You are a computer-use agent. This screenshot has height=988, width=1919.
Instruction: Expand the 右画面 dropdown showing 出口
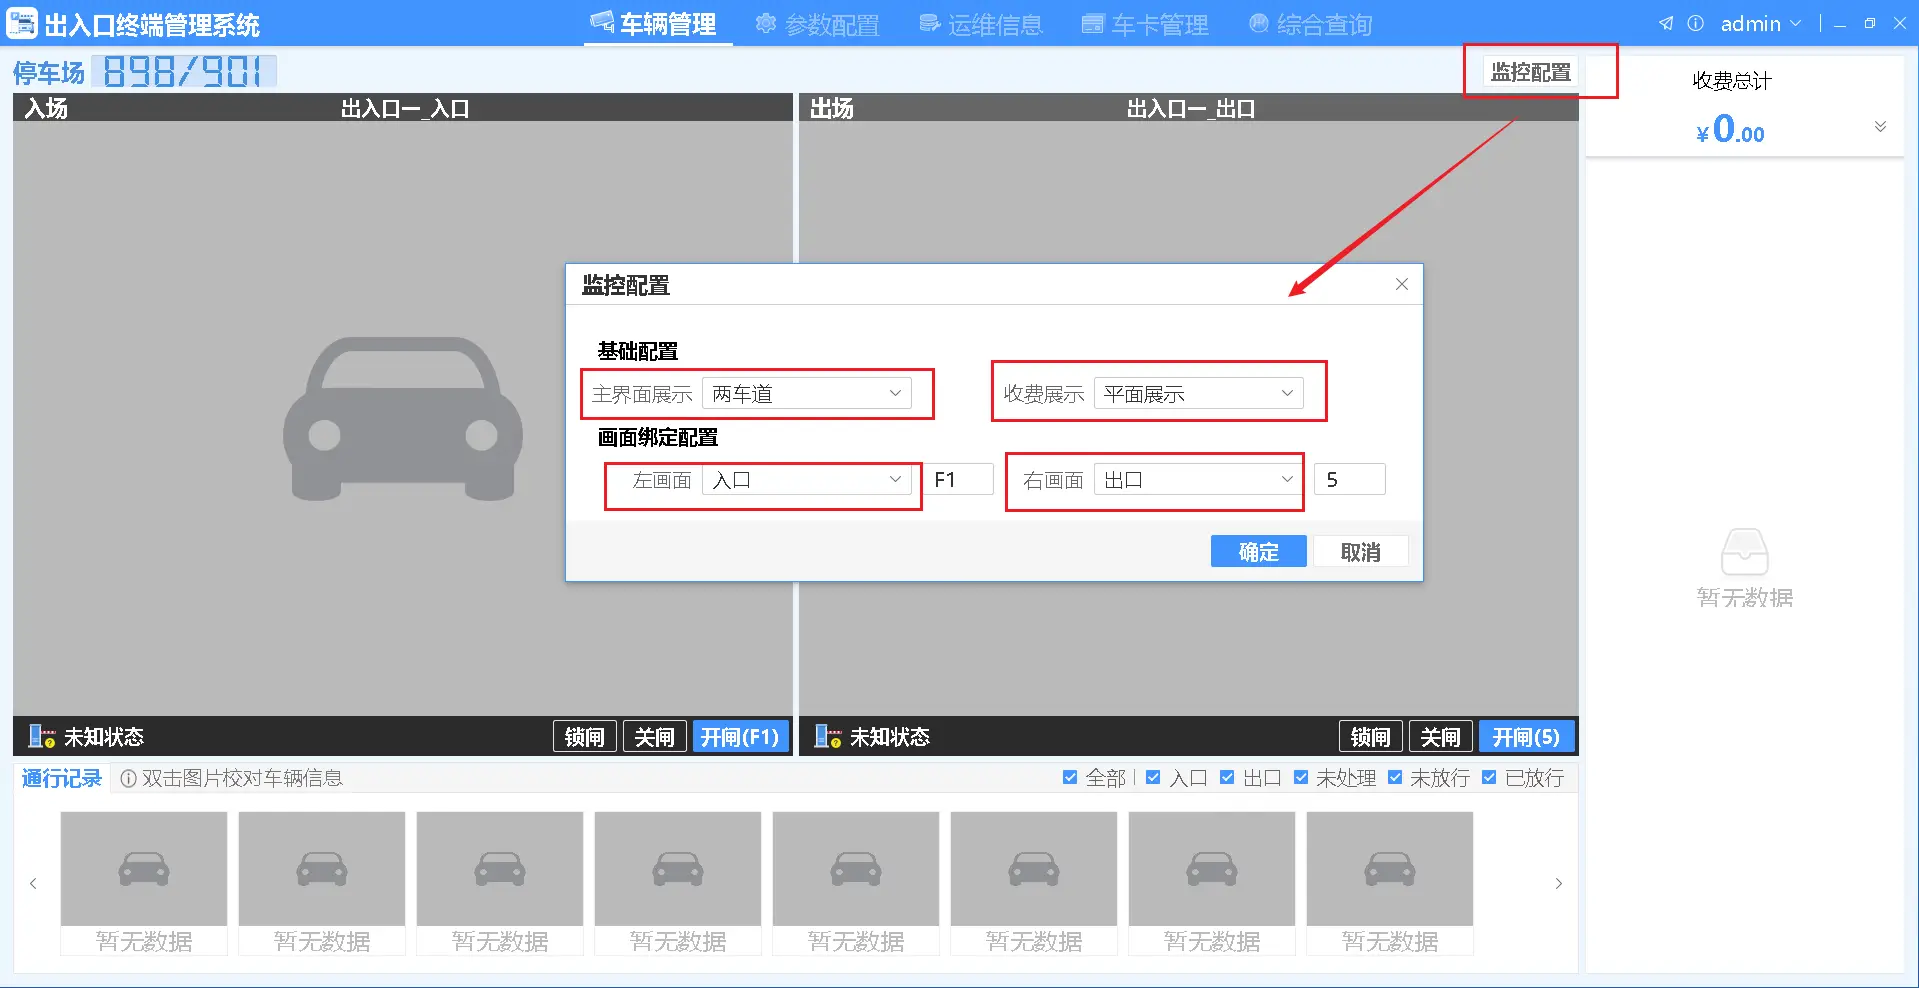1198,480
